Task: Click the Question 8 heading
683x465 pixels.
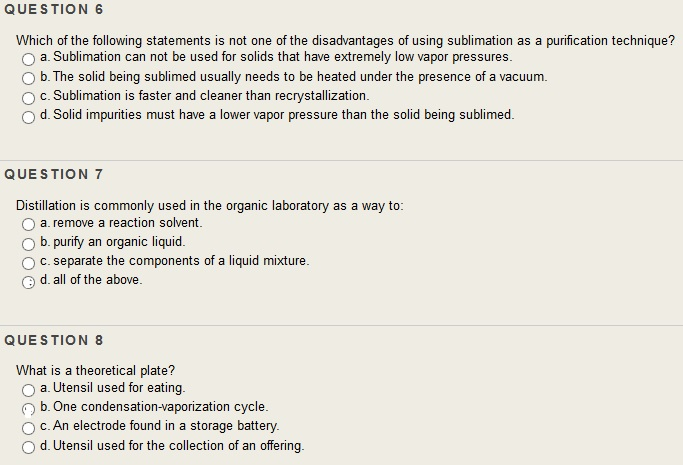Action: click(x=54, y=340)
